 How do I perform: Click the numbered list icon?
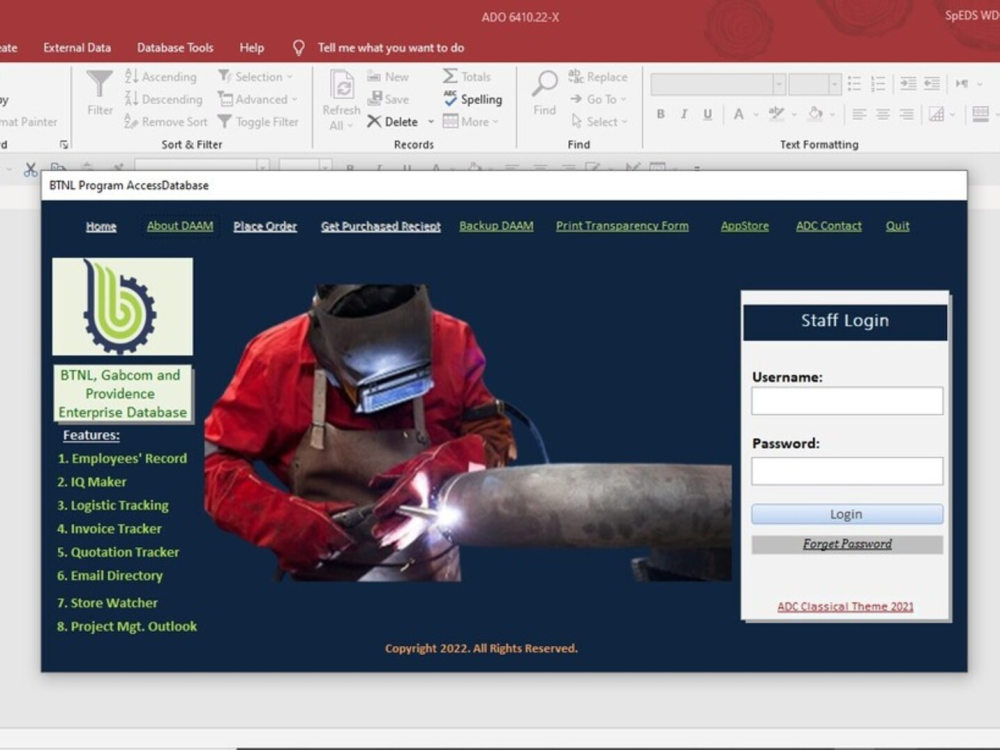[x=878, y=84]
